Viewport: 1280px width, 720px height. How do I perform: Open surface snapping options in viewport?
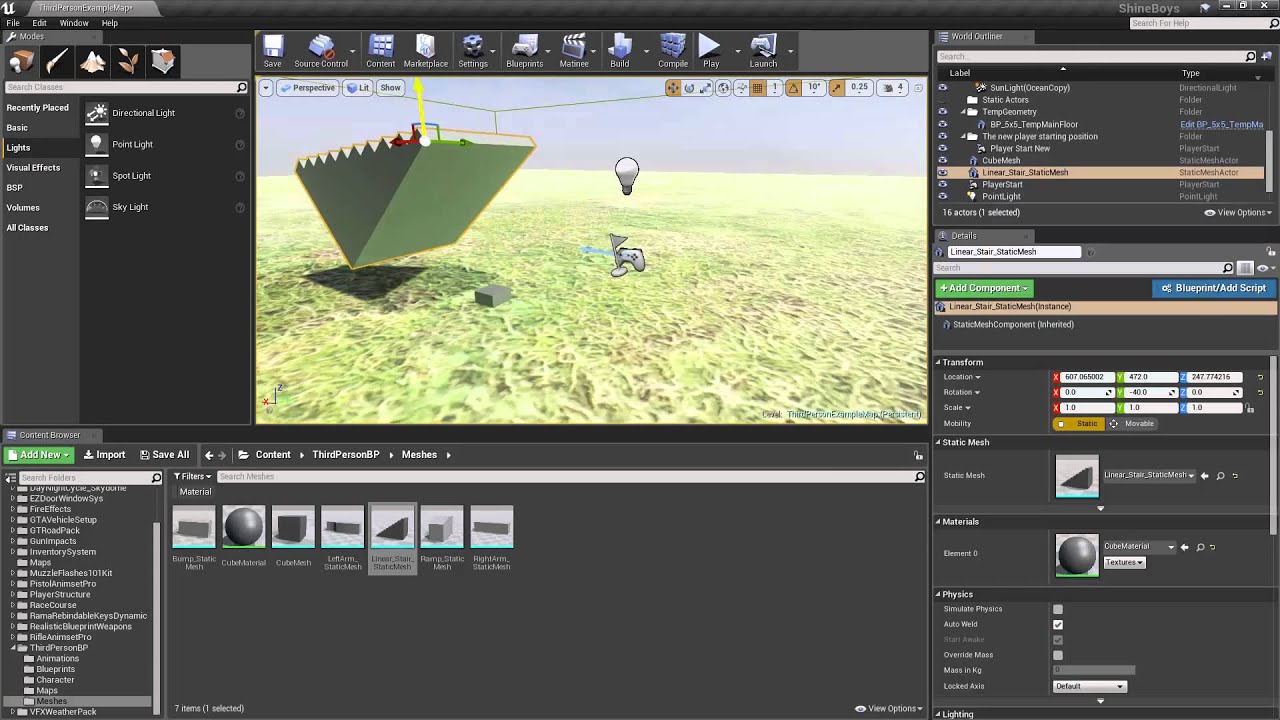pyautogui.click(x=741, y=88)
